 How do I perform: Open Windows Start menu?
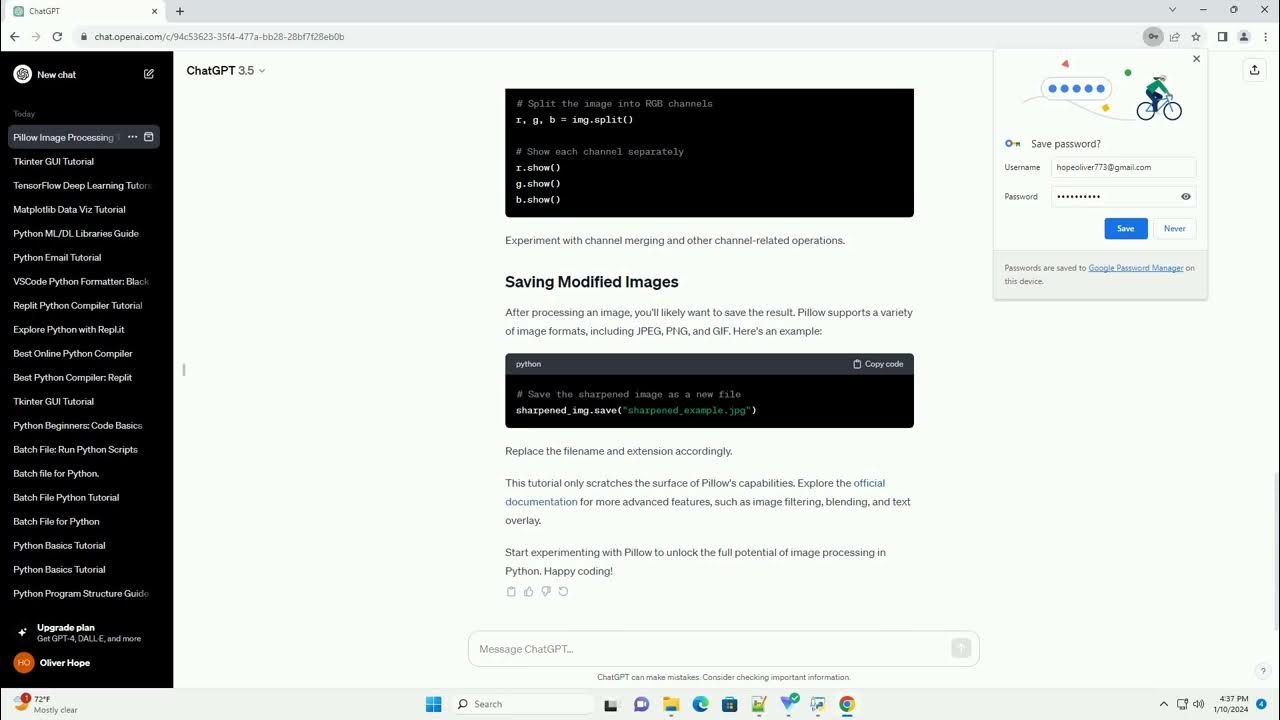tap(433, 704)
